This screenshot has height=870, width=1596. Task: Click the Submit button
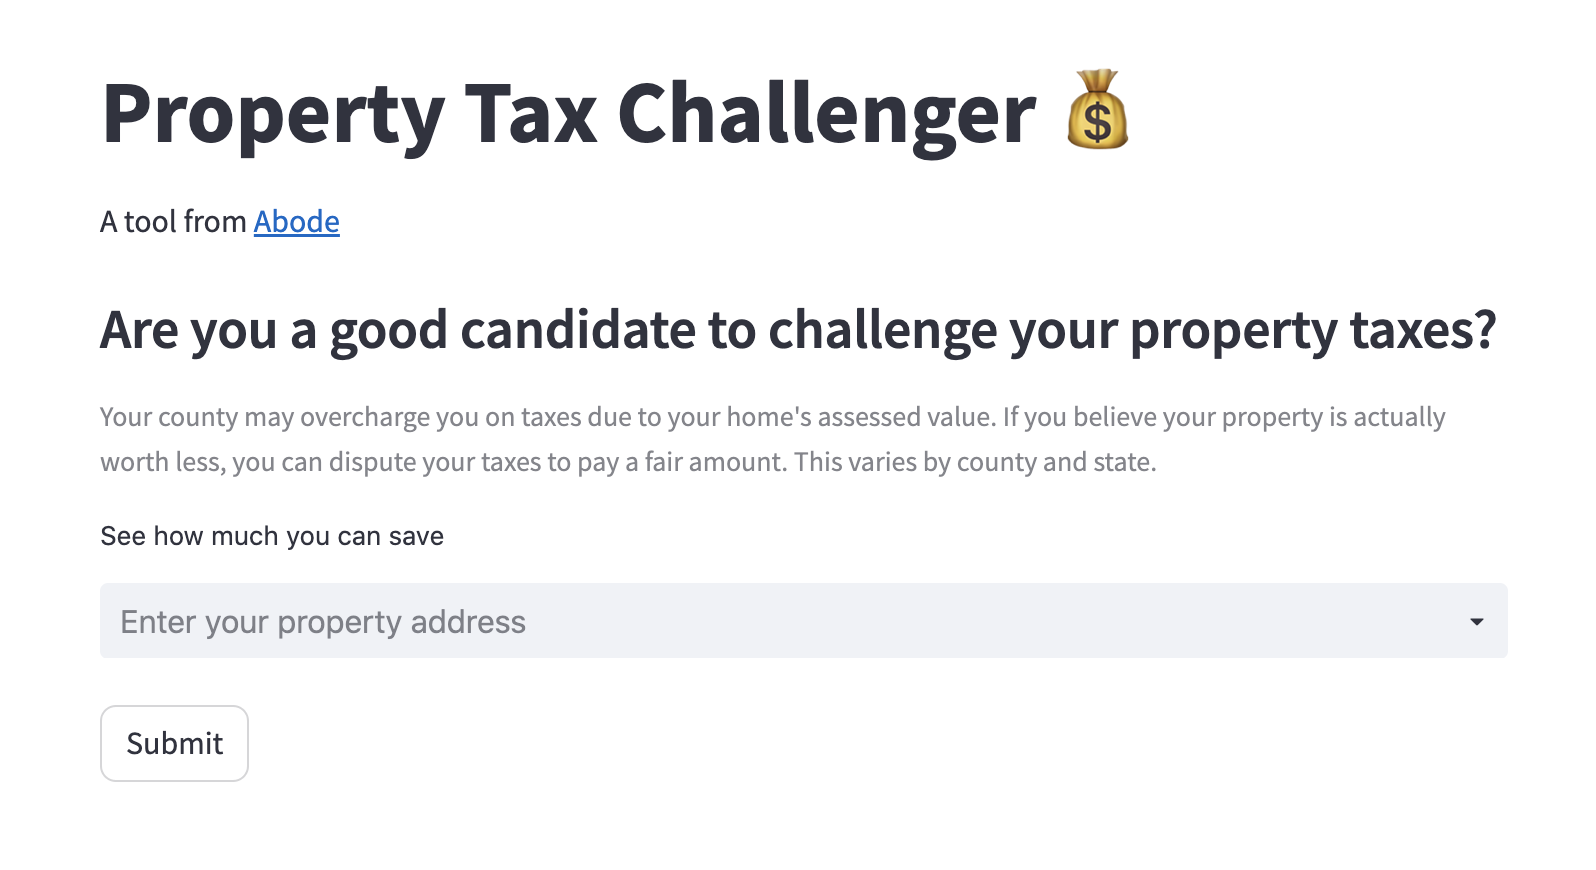pos(174,743)
